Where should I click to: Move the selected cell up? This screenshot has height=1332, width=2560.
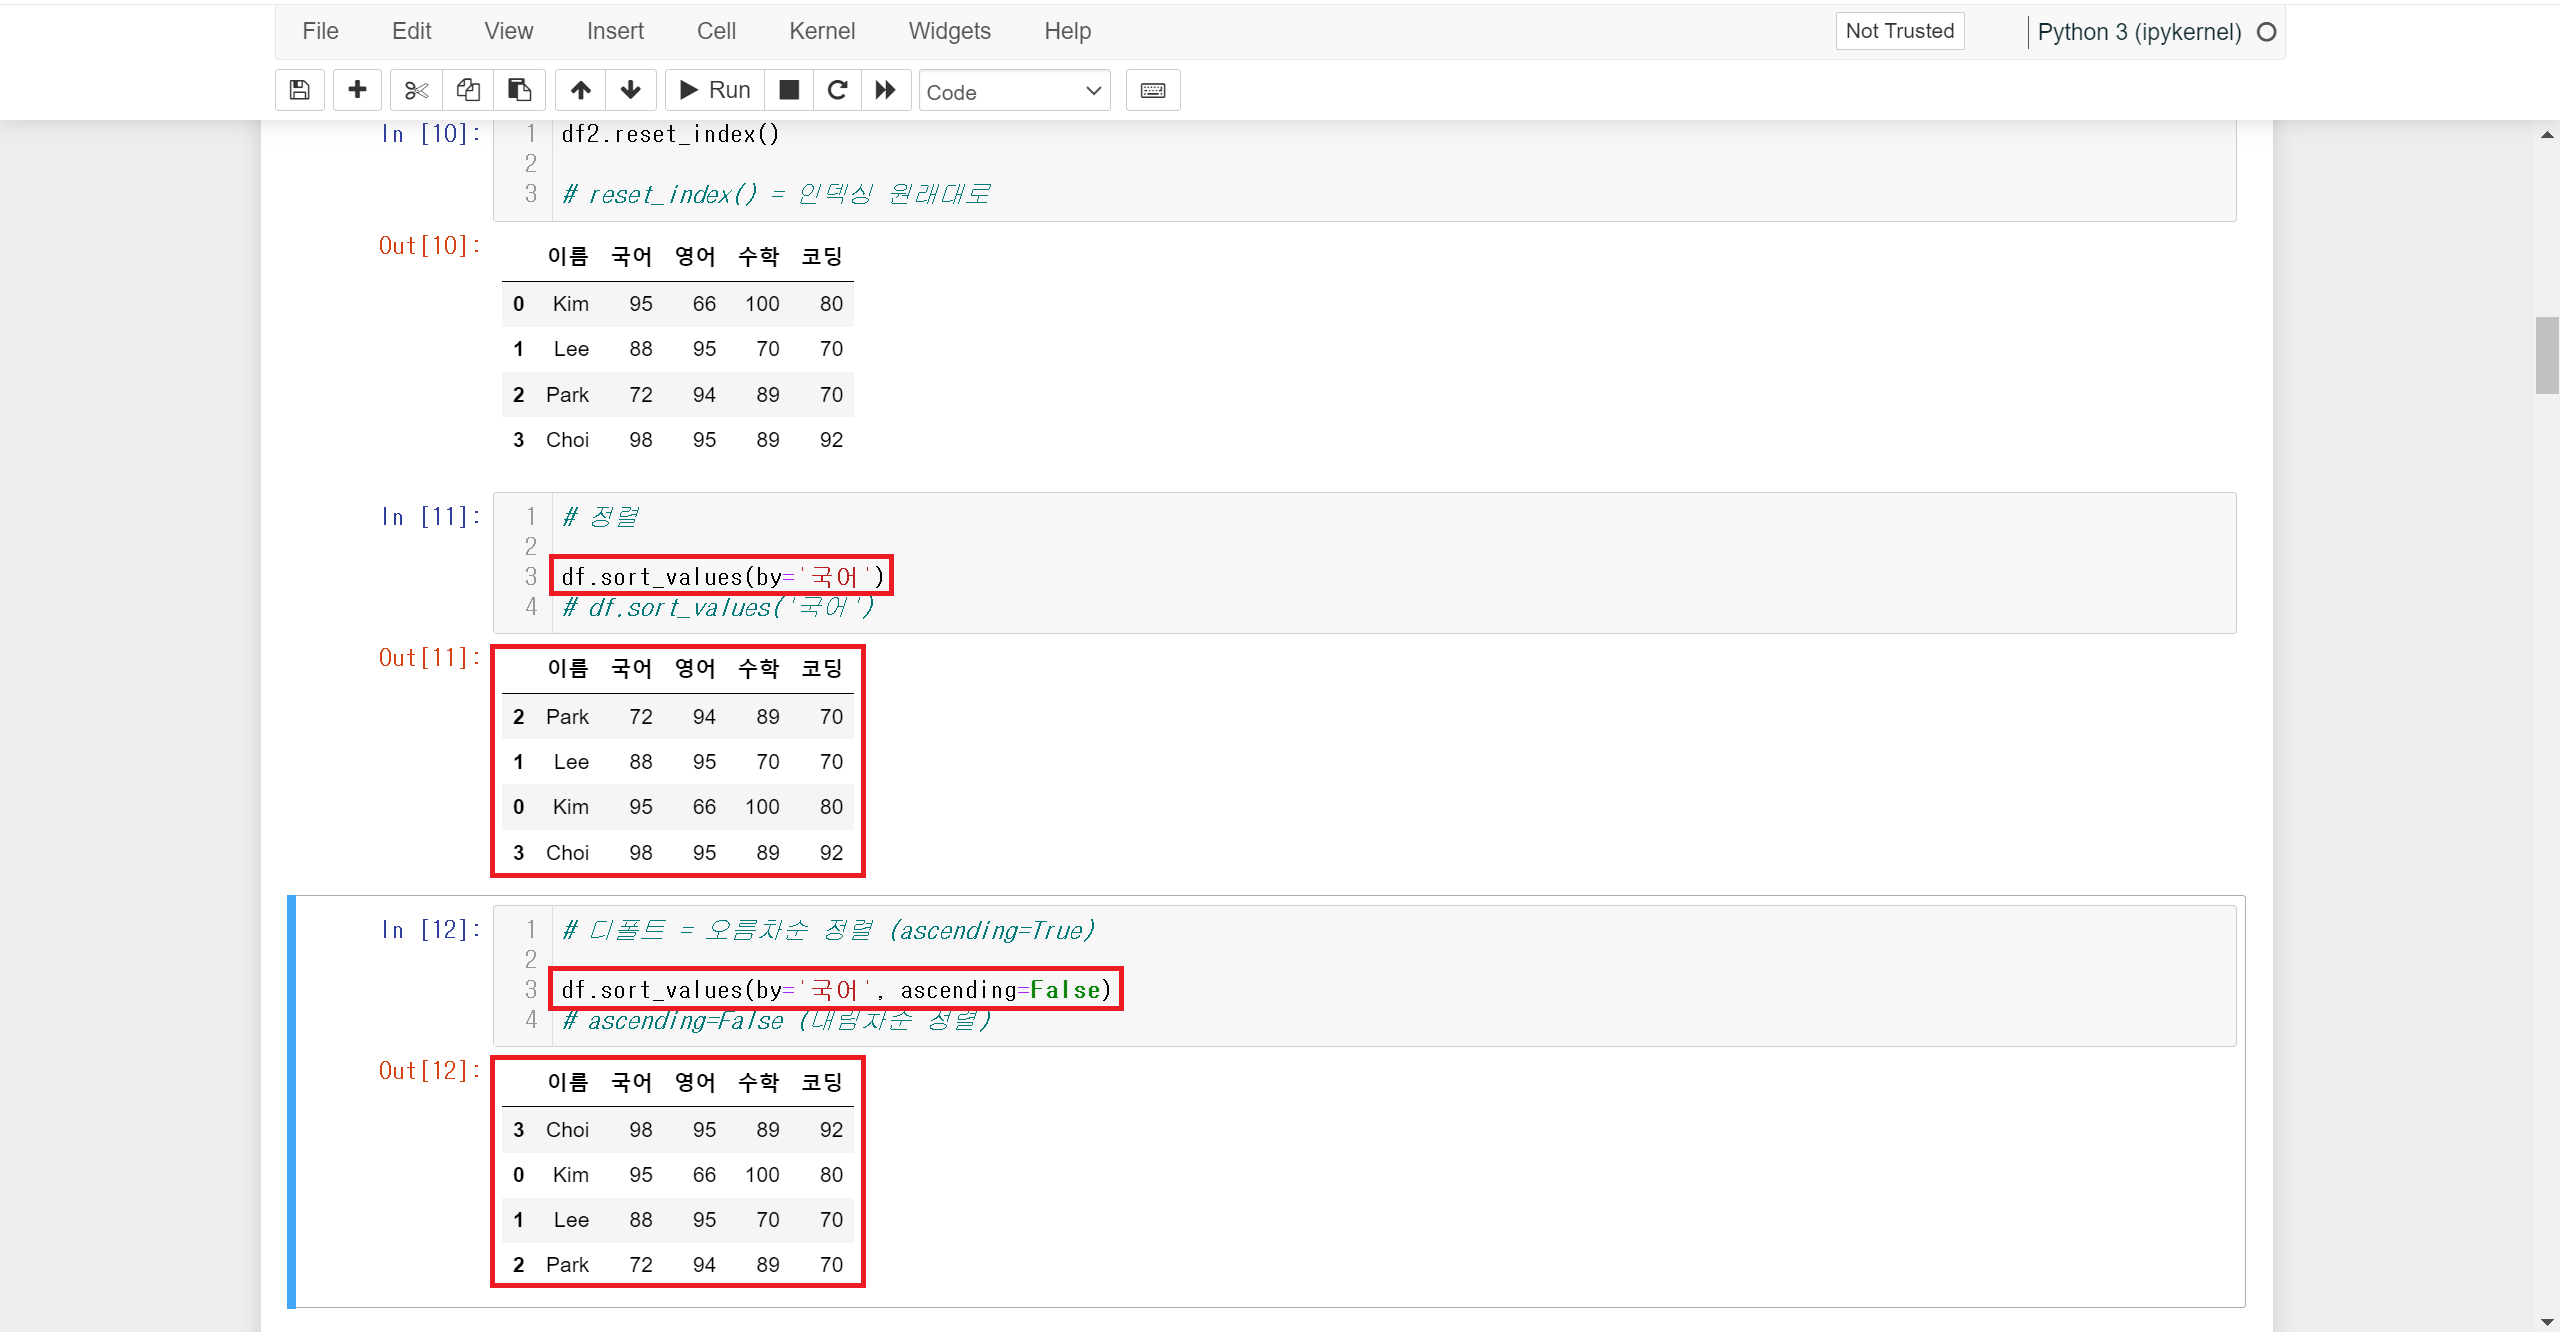(x=580, y=90)
